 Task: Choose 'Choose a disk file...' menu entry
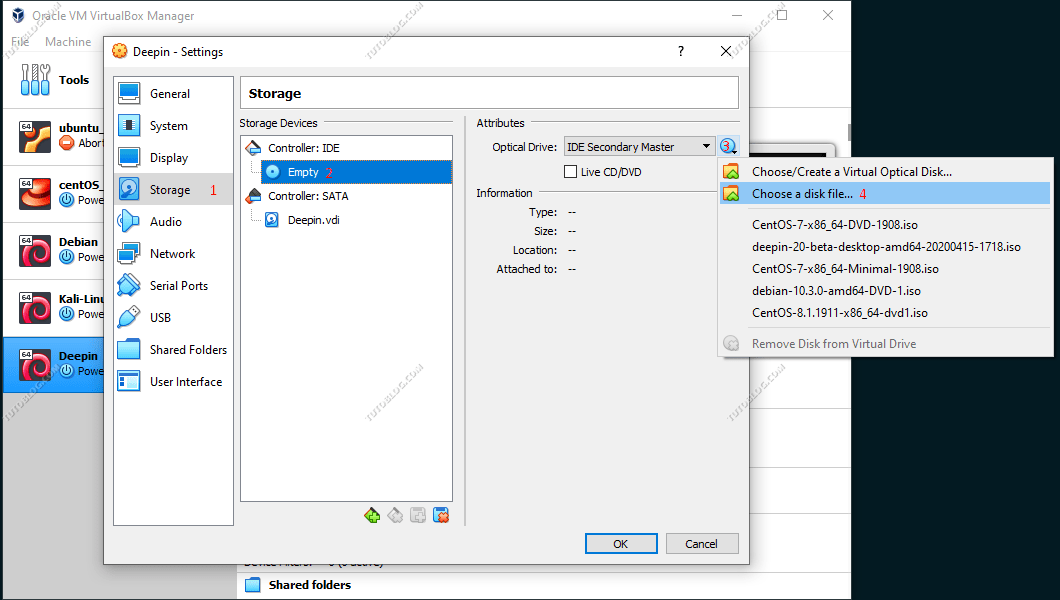[802, 194]
